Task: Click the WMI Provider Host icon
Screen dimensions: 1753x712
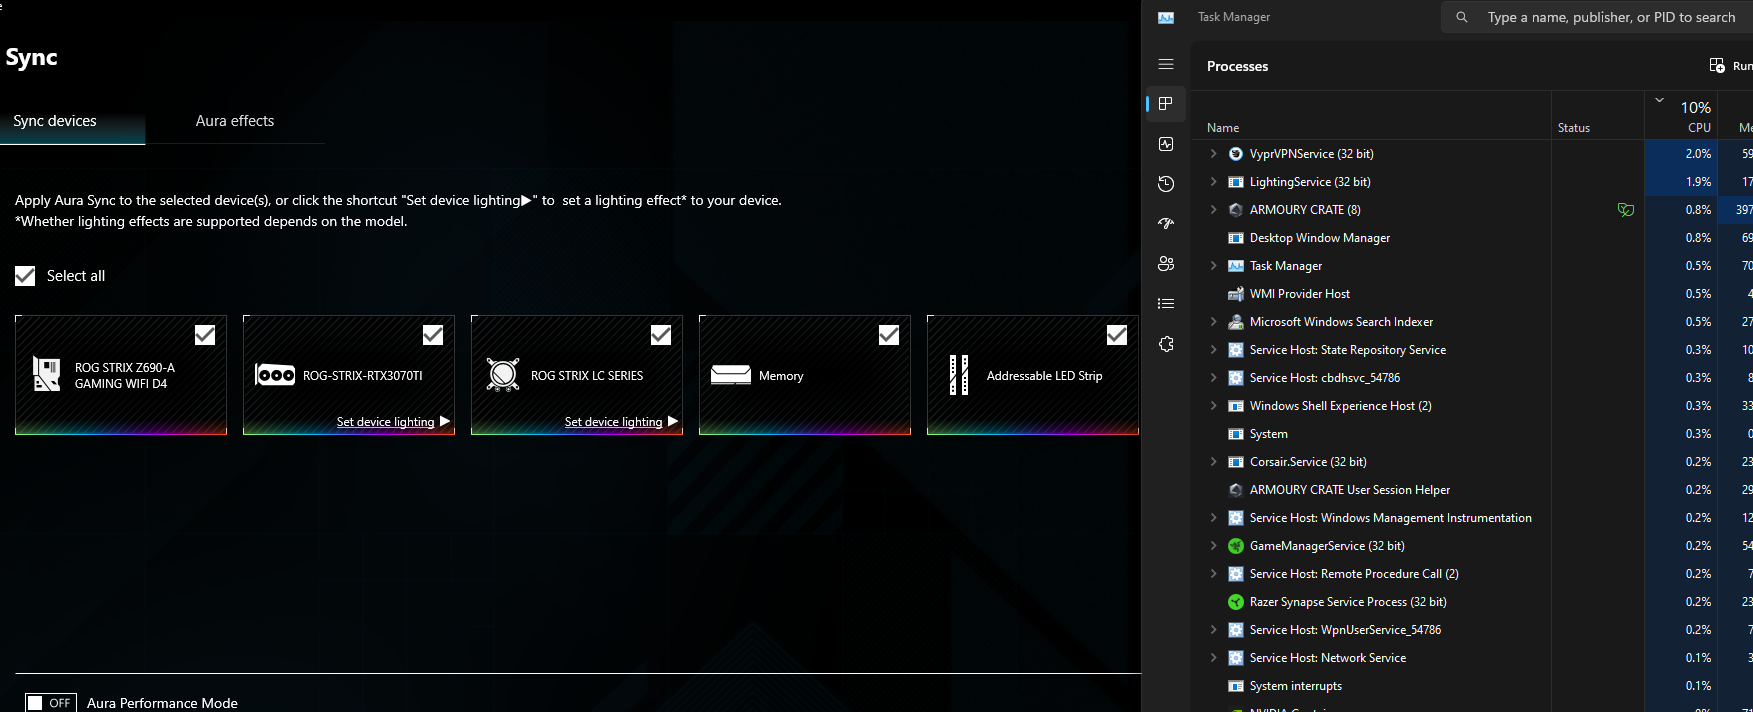Action: [x=1236, y=294]
